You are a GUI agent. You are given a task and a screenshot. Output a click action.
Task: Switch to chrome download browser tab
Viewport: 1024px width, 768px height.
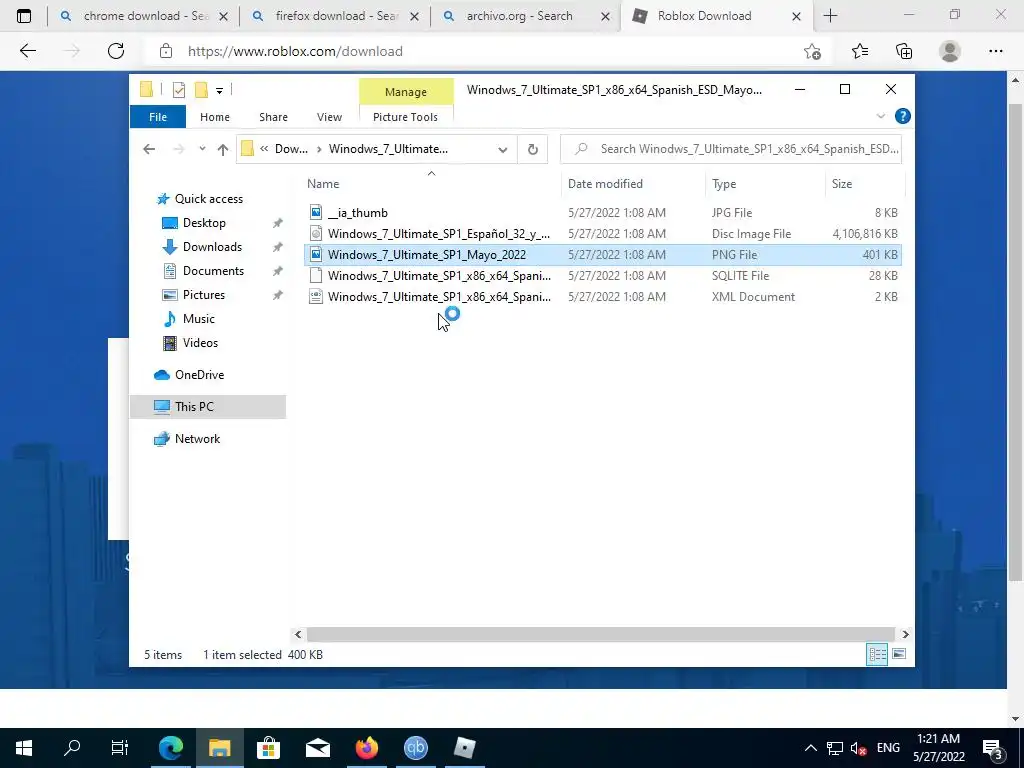coord(144,16)
